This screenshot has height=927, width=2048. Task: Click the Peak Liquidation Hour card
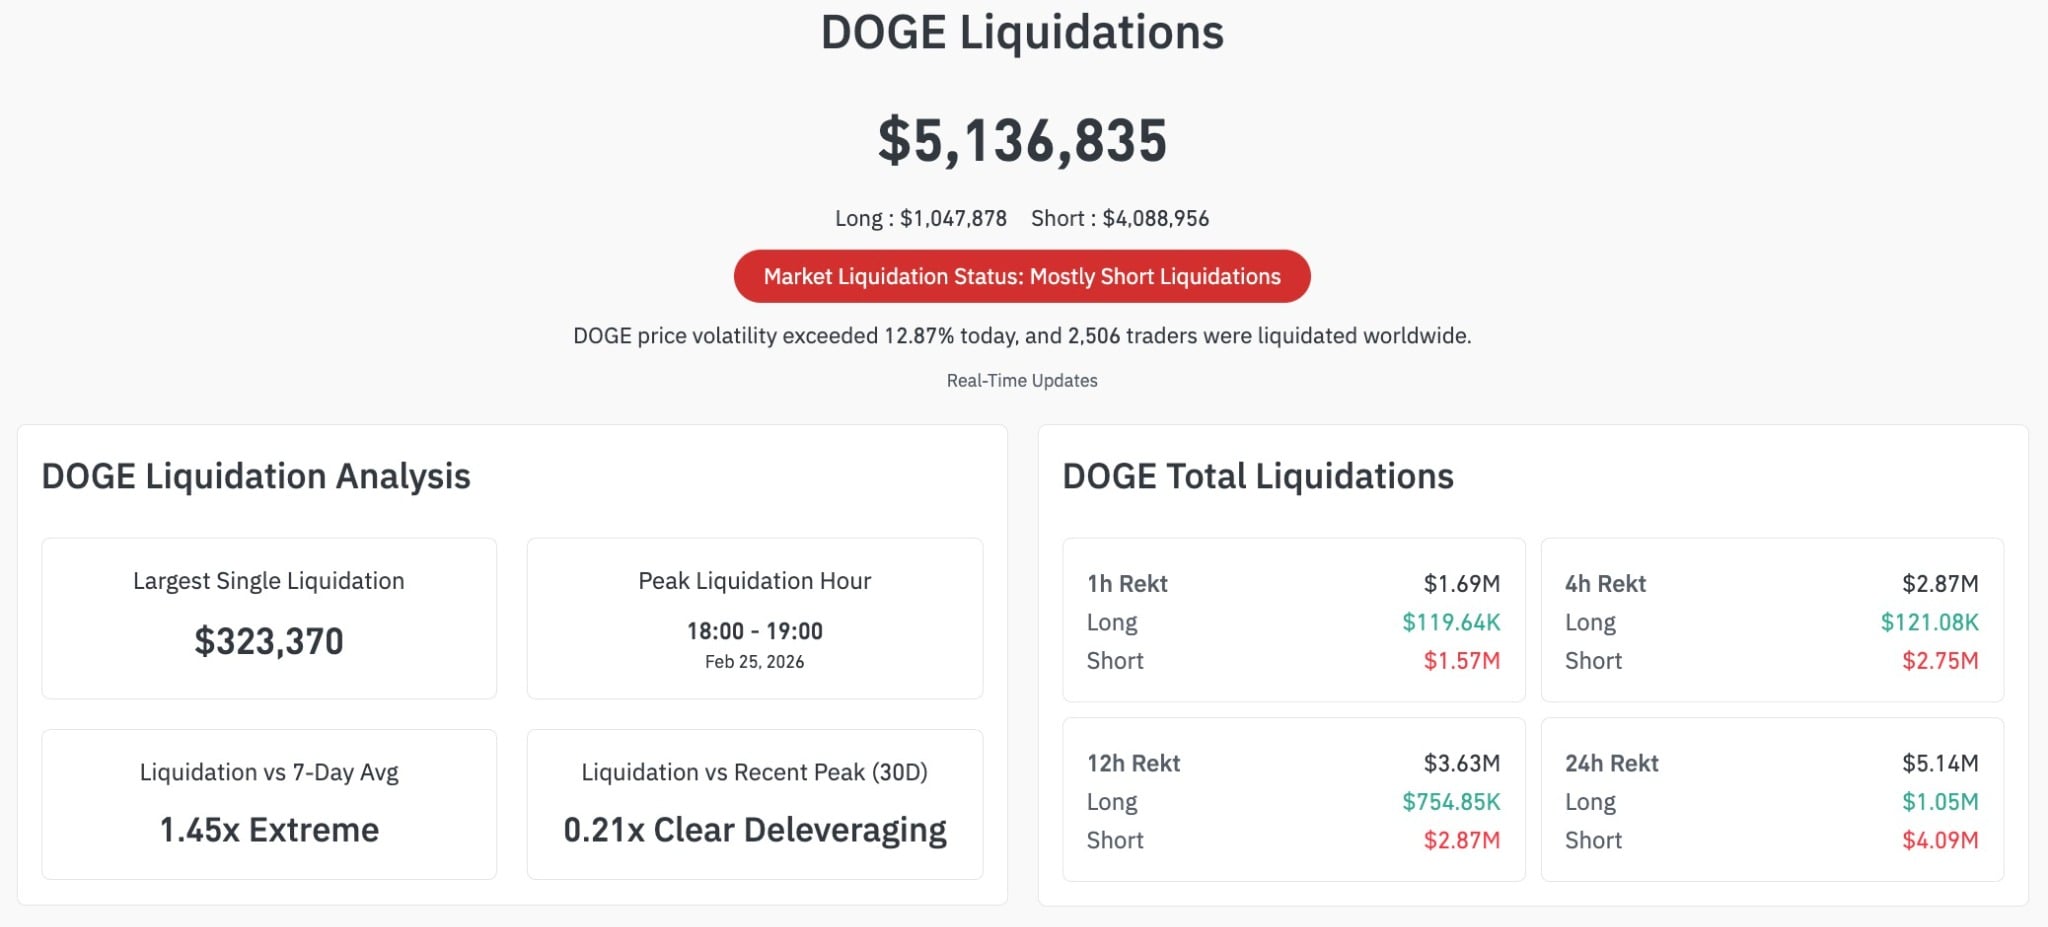click(x=754, y=617)
